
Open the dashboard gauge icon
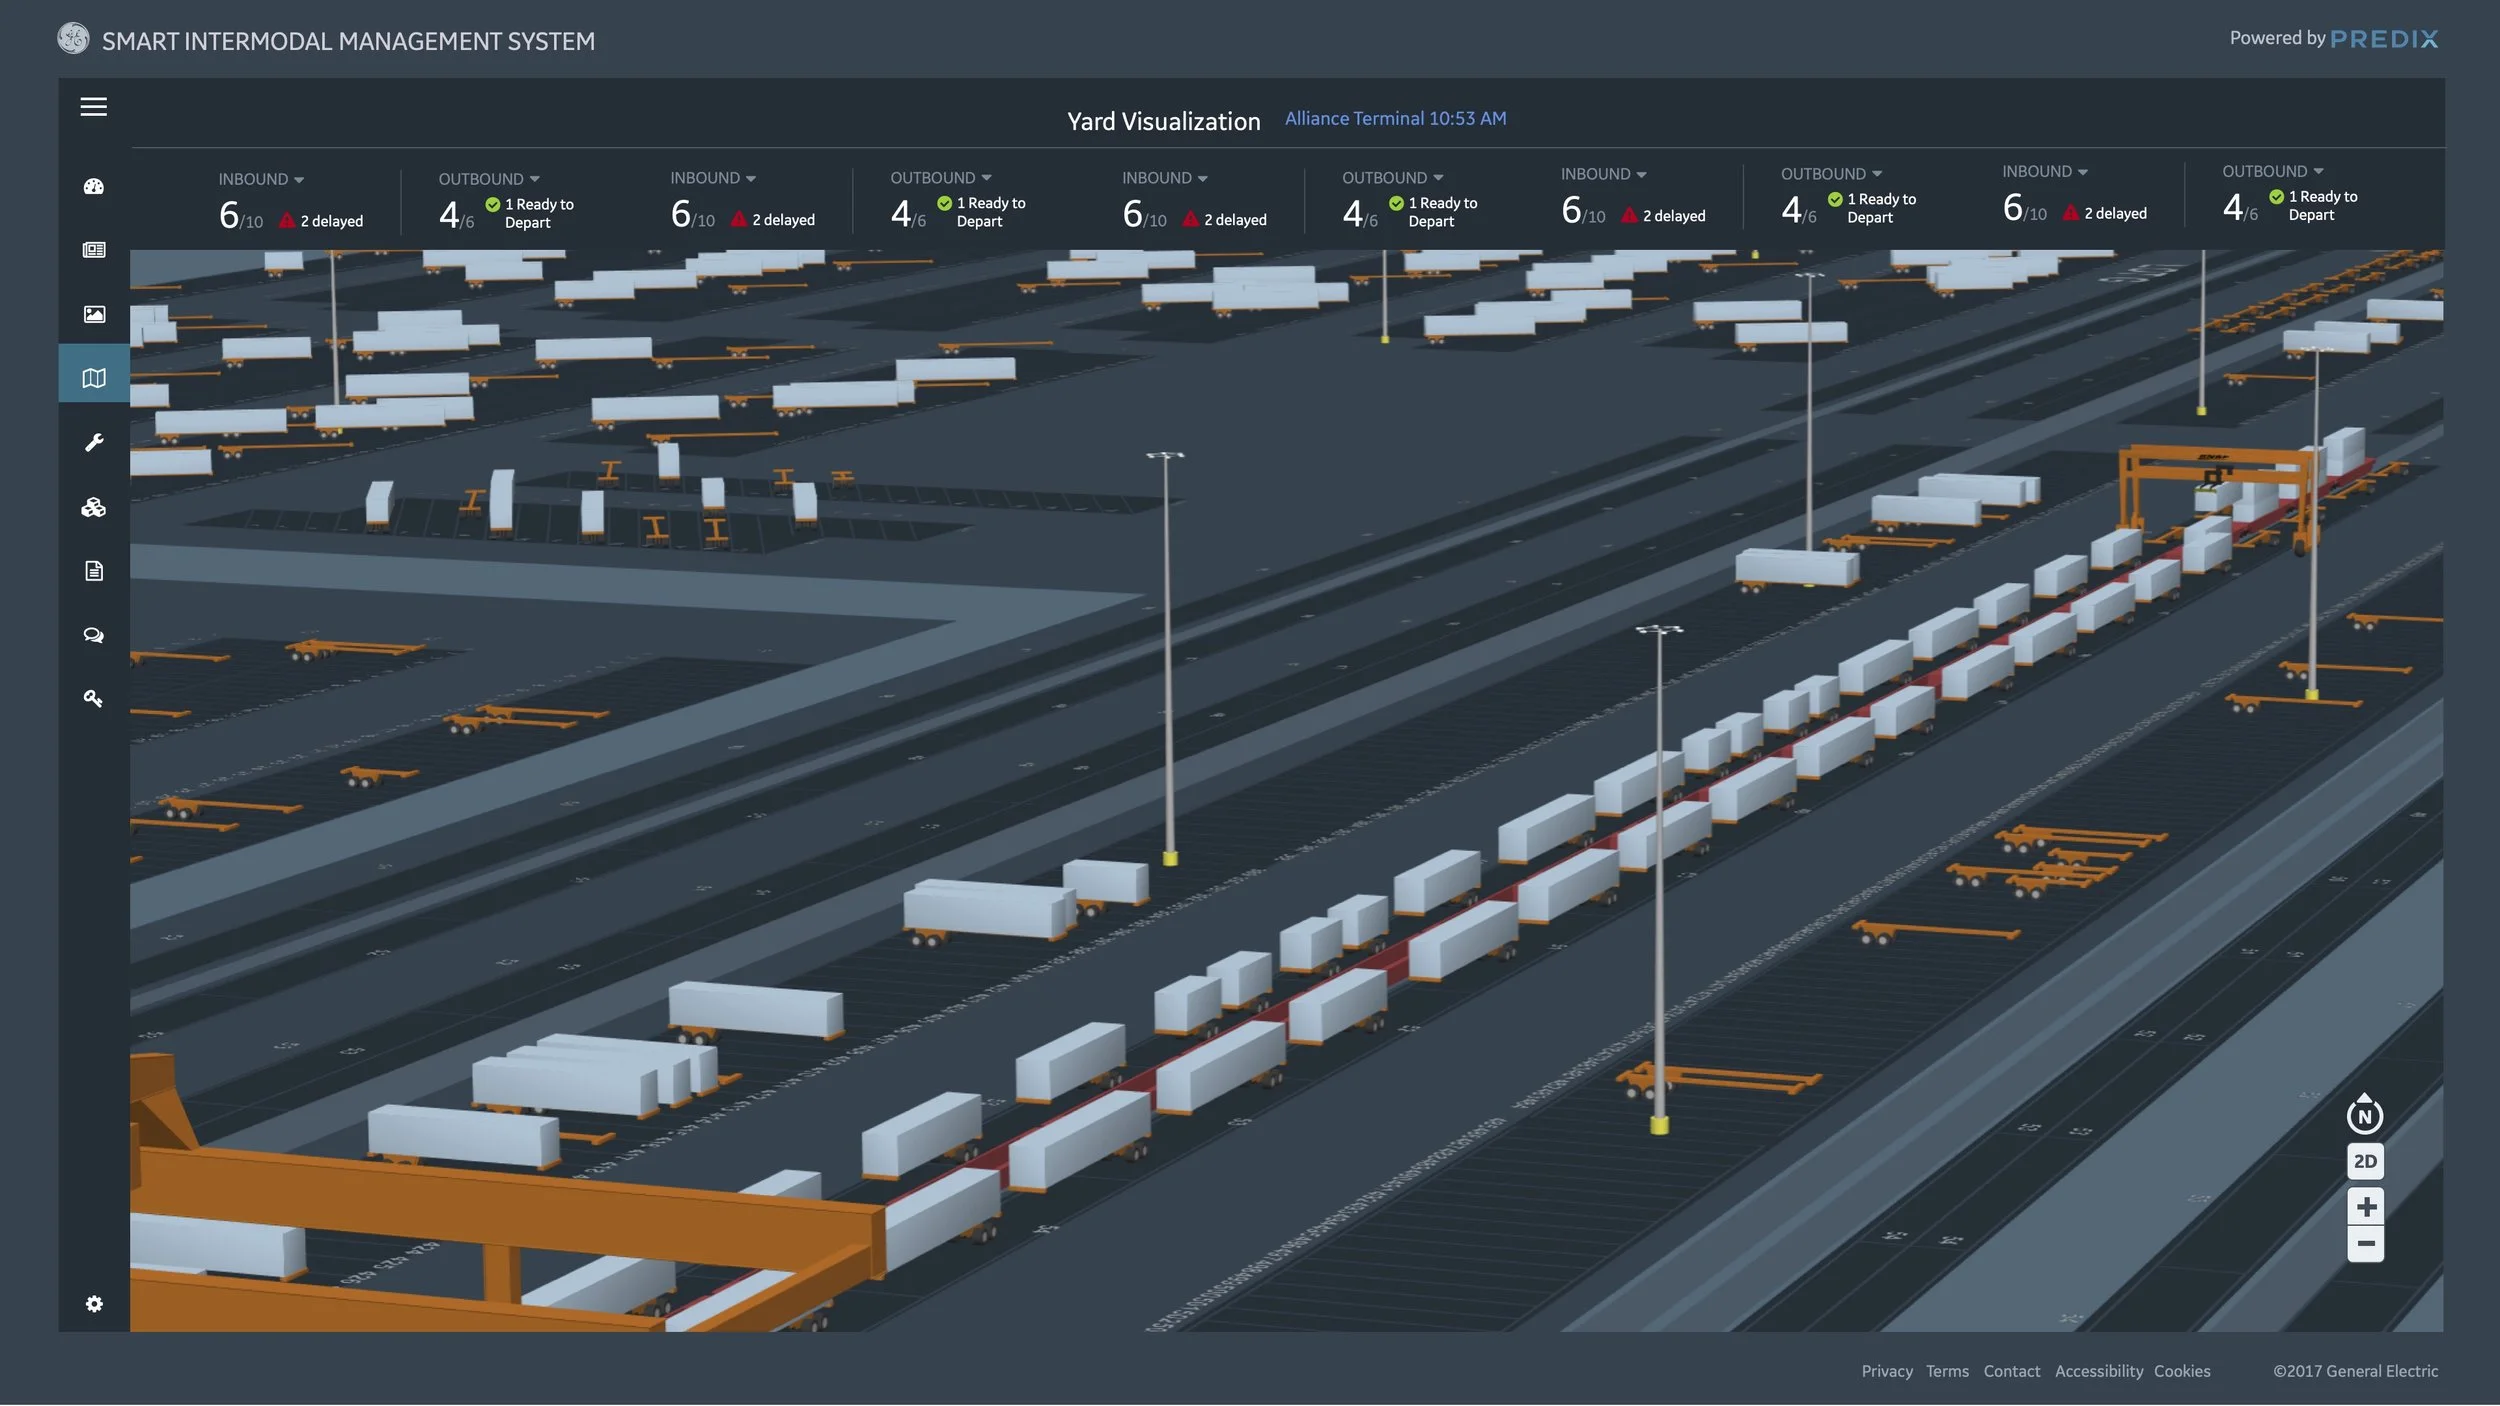point(94,187)
